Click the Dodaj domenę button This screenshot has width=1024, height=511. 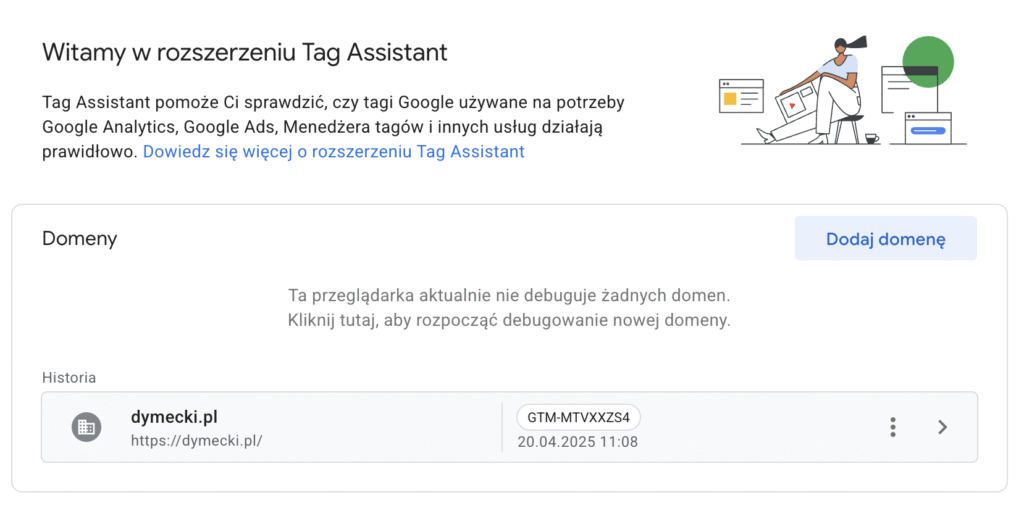point(886,239)
